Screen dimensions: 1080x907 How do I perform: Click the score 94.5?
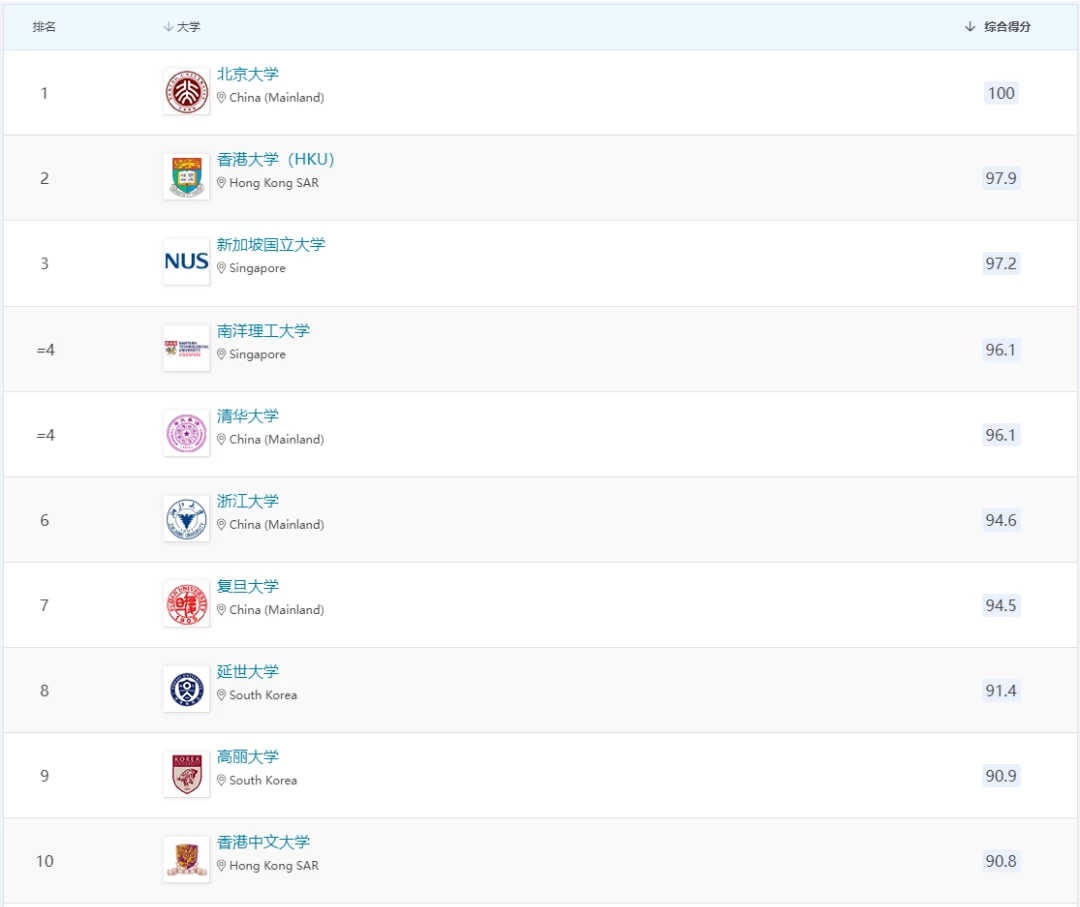pyautogui.click(x=1001, y=605)
